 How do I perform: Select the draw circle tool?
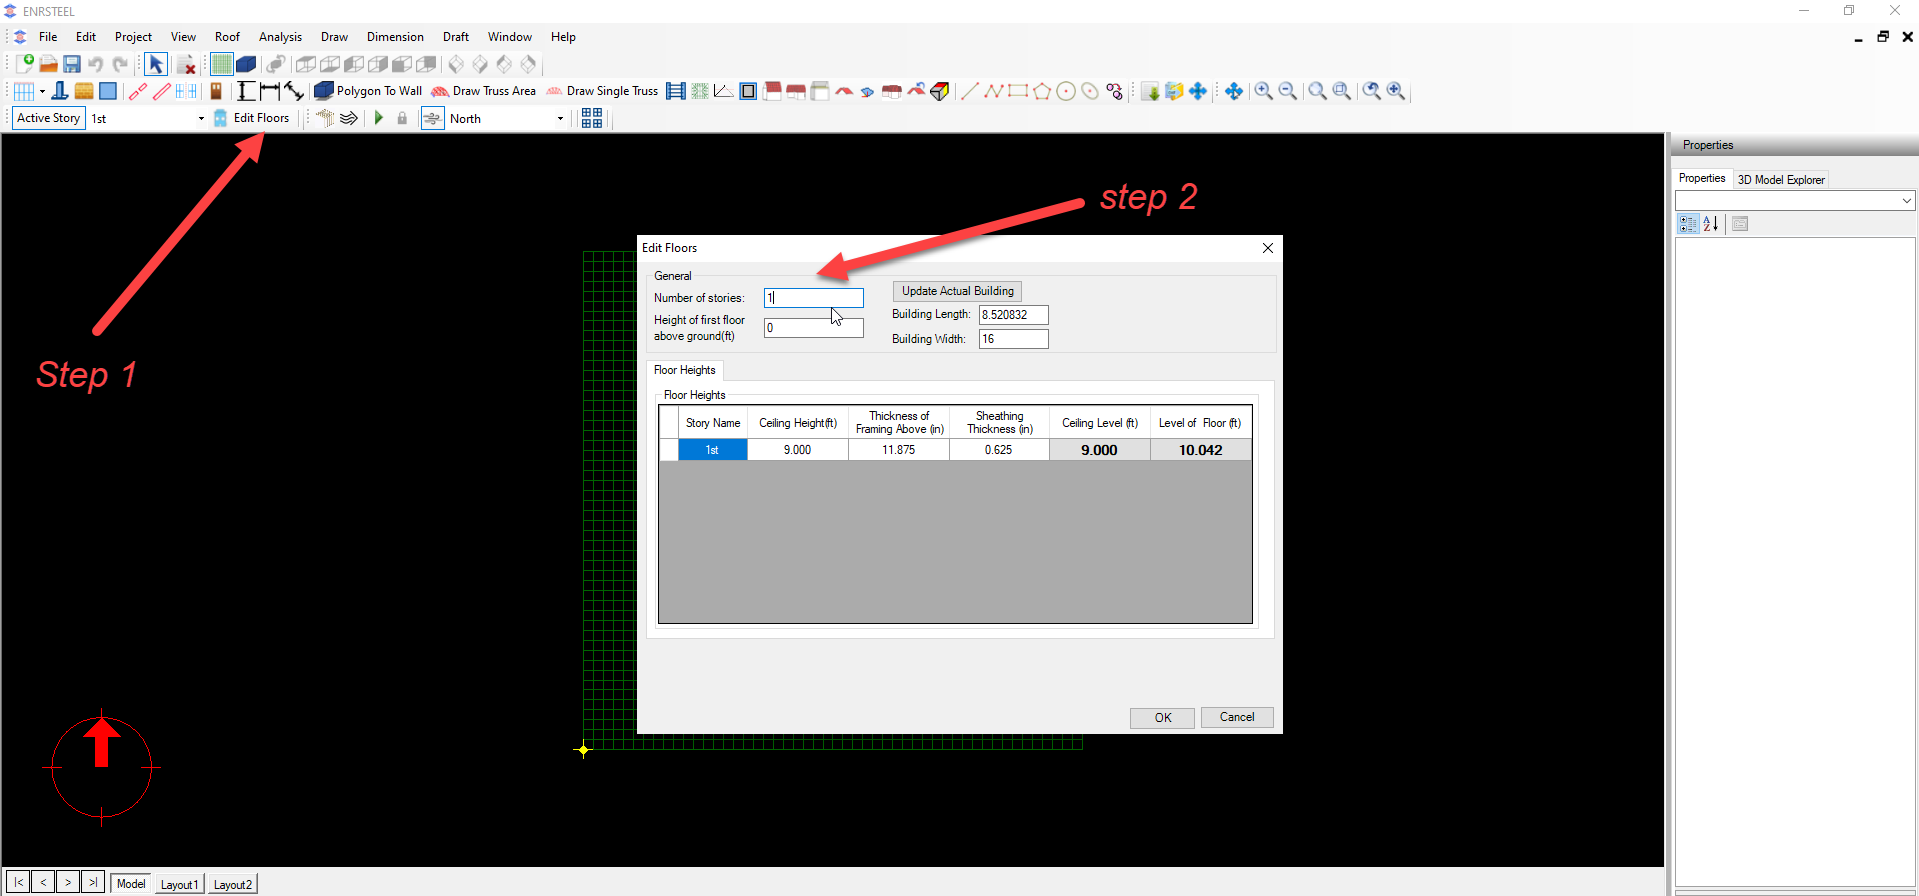point(1066,91)
